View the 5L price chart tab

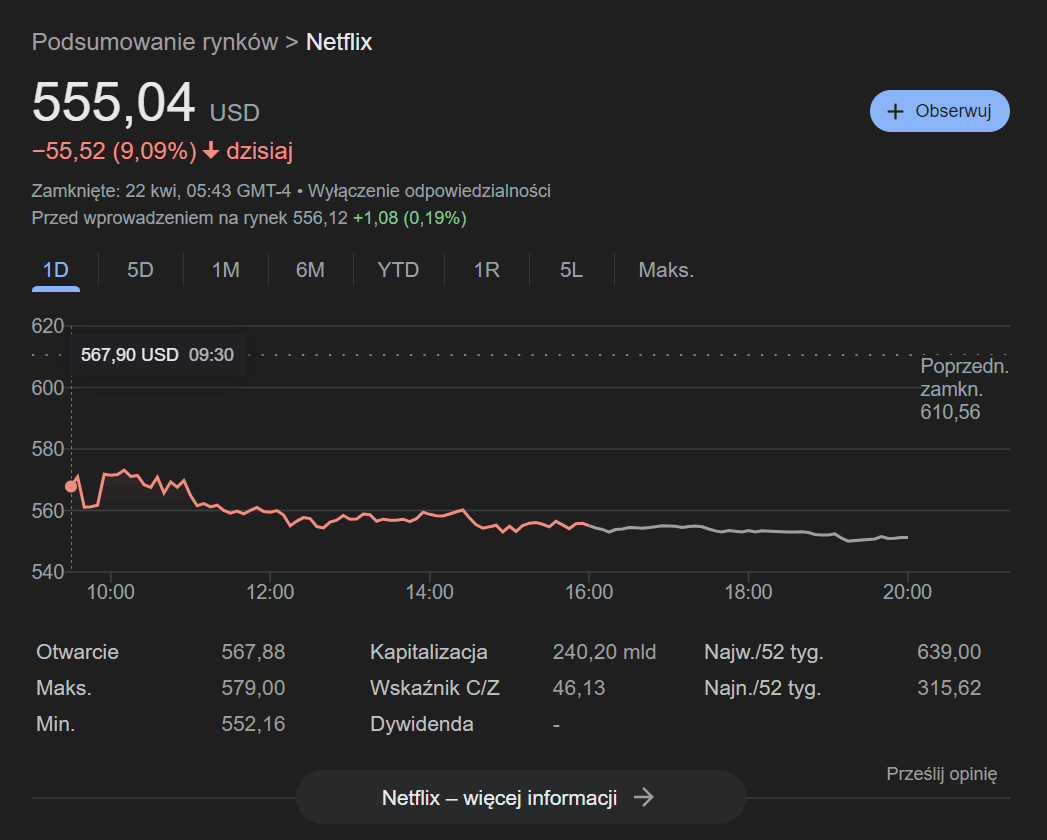tap(571, 270)
